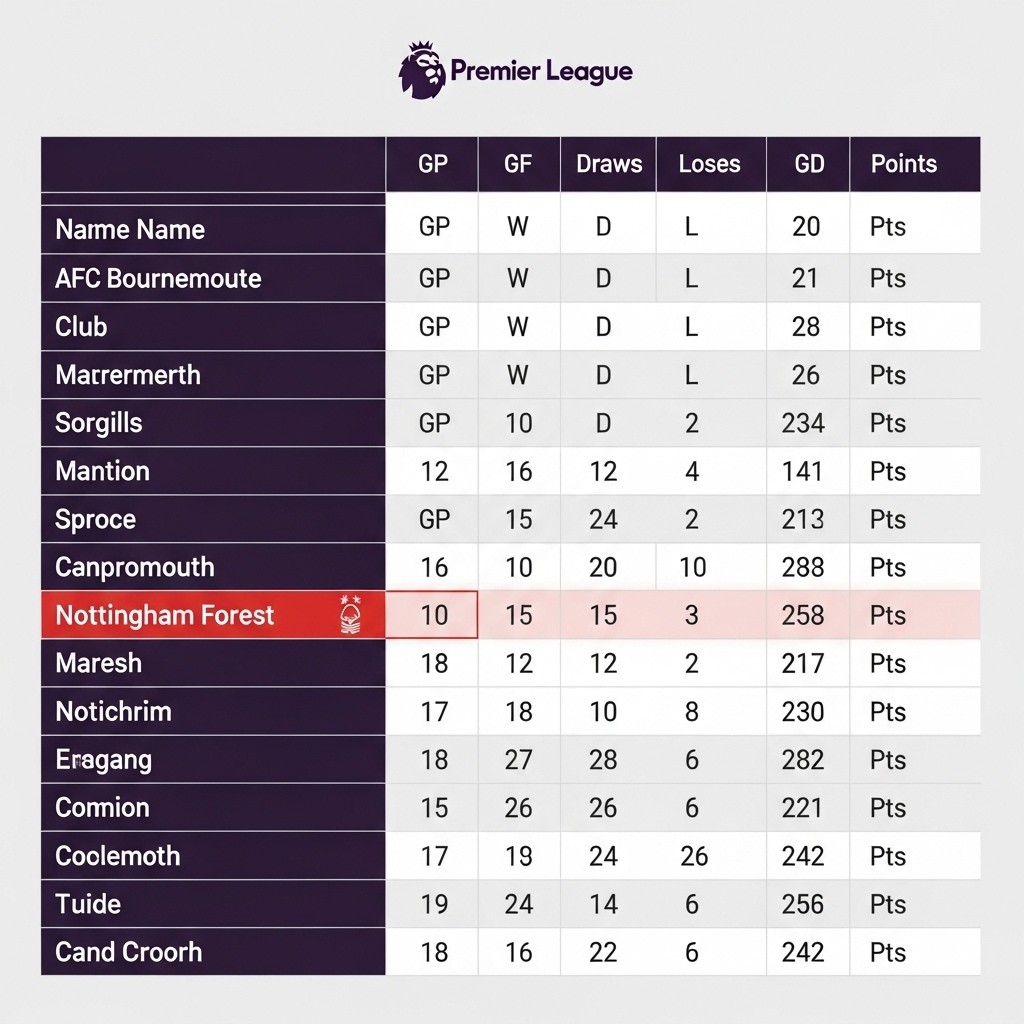This screenshot has height=1024, width=1024.
Task: Click the Sorgills team name
Action: (x=99, y=423)
